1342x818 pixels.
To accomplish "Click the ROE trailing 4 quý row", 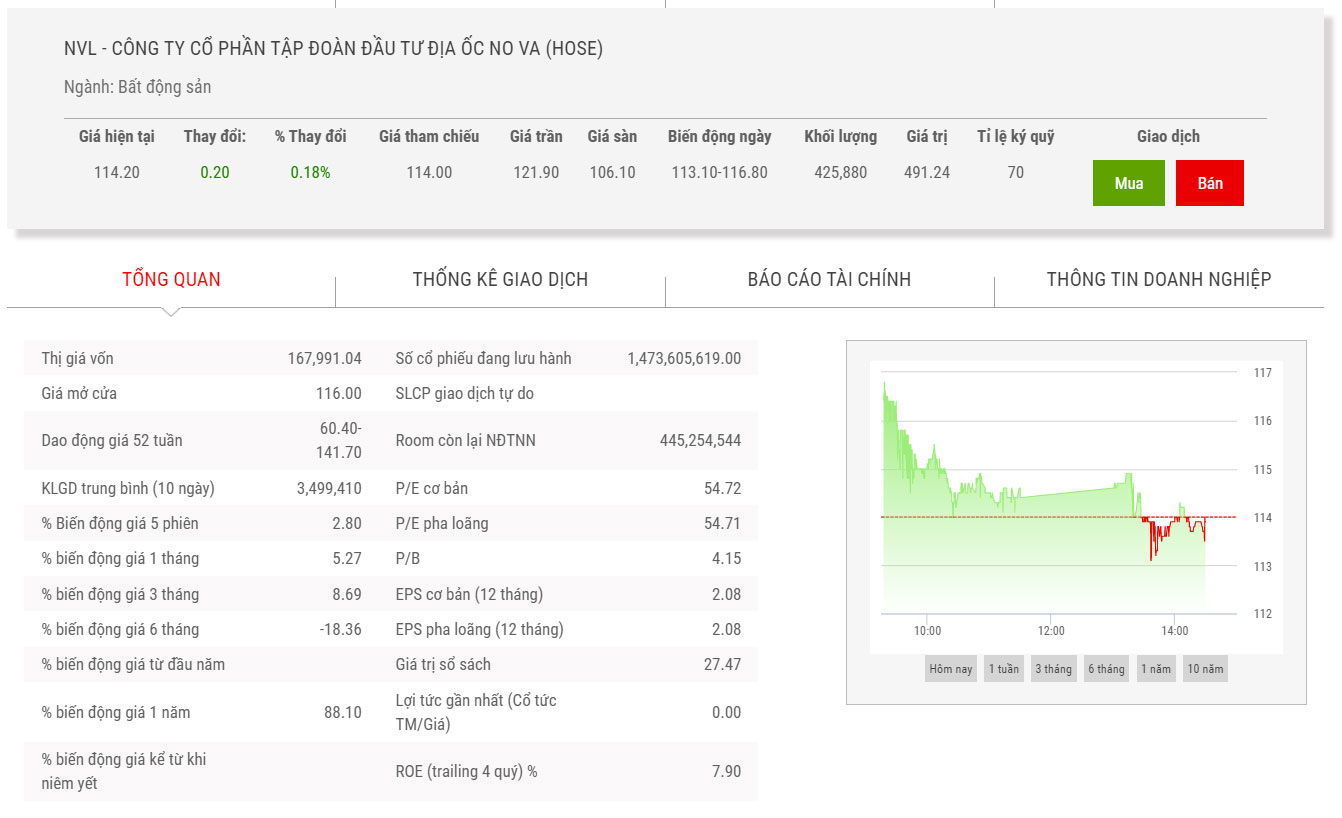I will pos(570,771).
